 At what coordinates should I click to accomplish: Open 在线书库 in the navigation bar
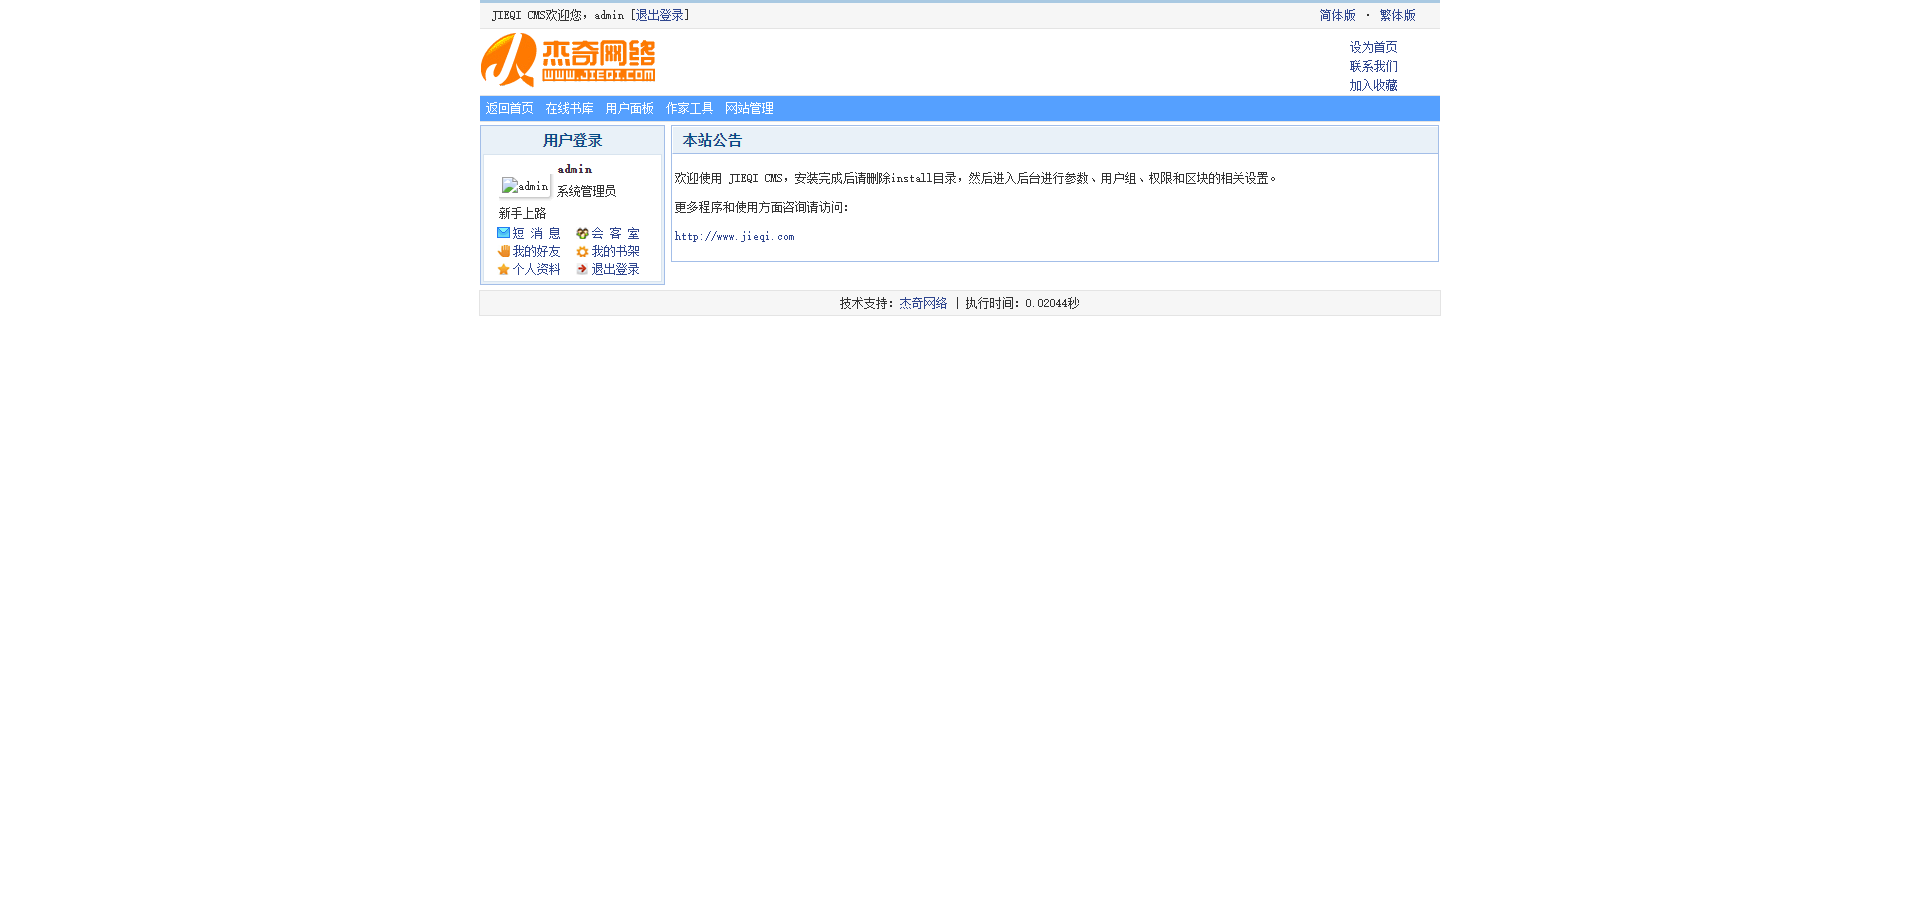569,109
